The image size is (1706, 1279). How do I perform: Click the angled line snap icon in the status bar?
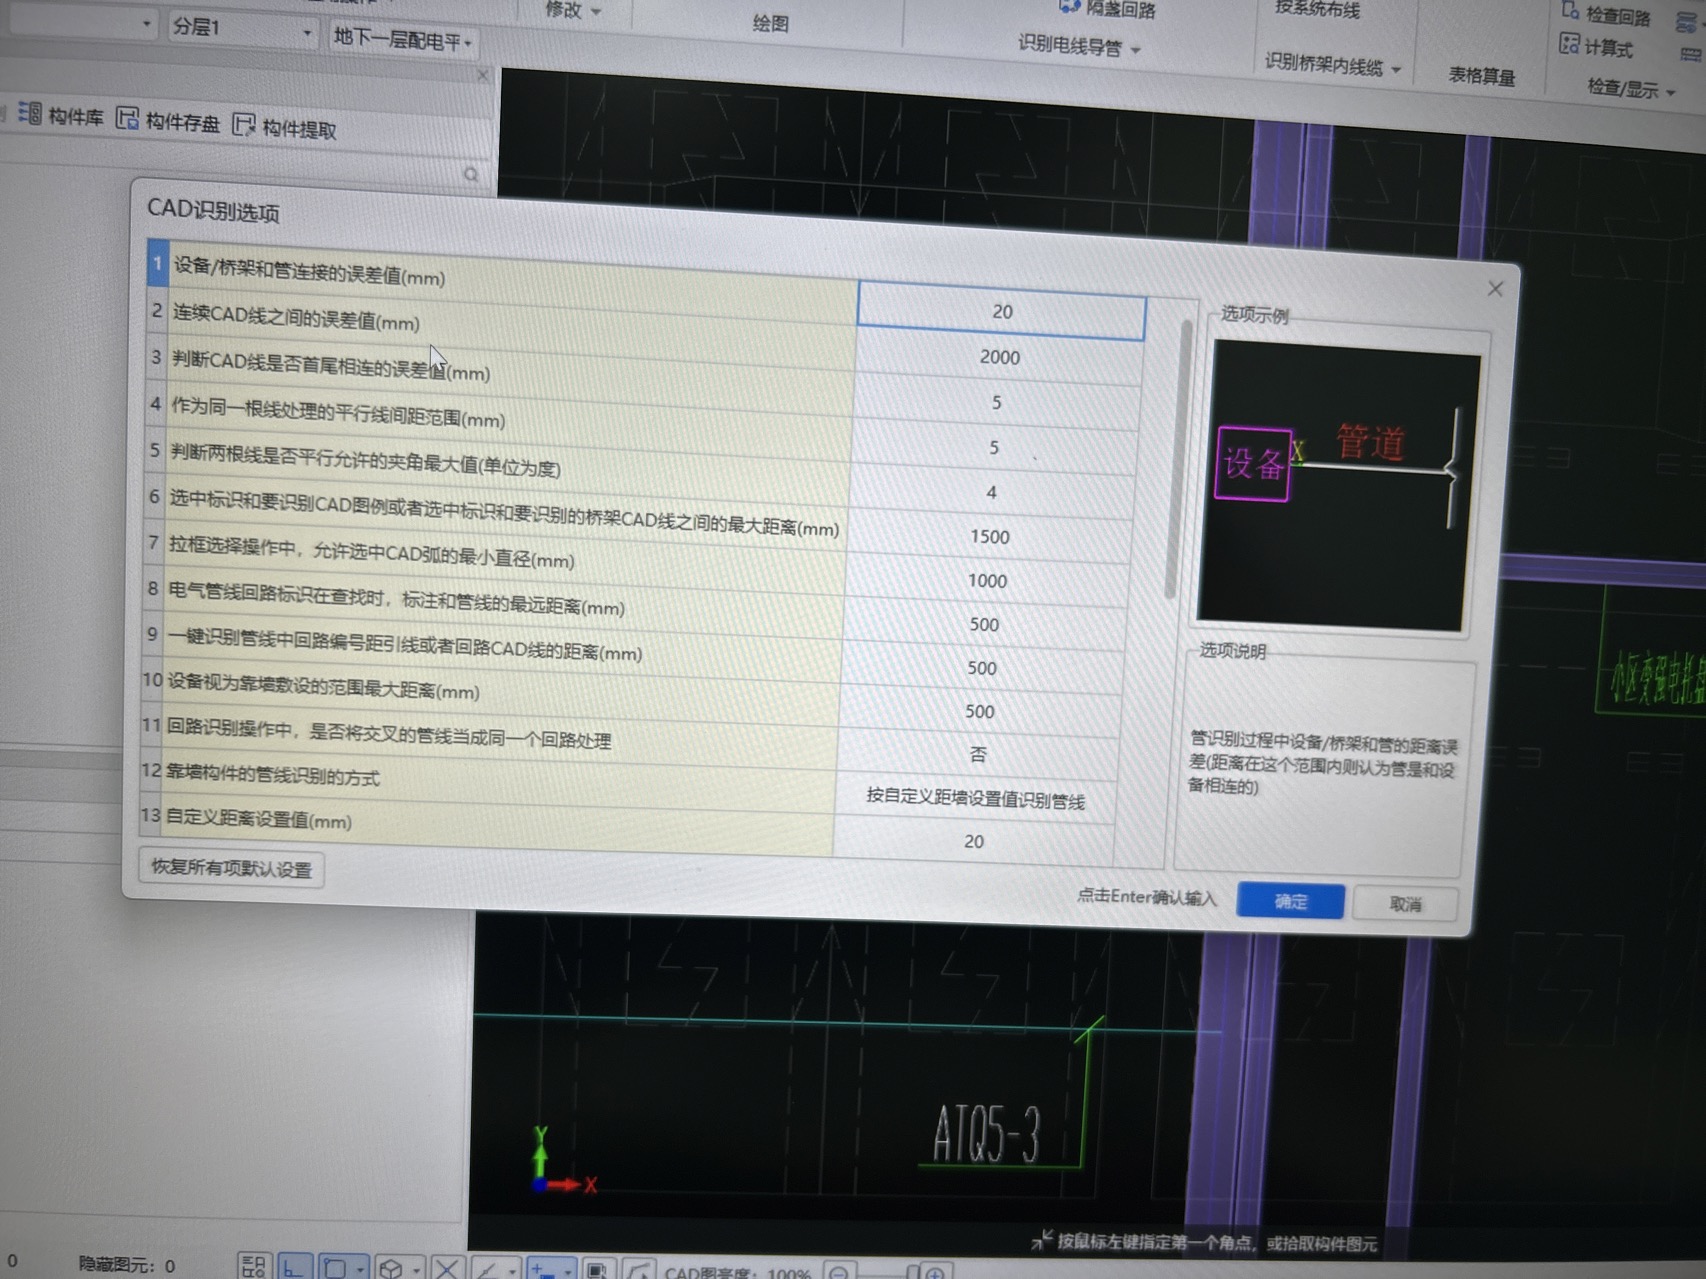(x=487, y=1270)
